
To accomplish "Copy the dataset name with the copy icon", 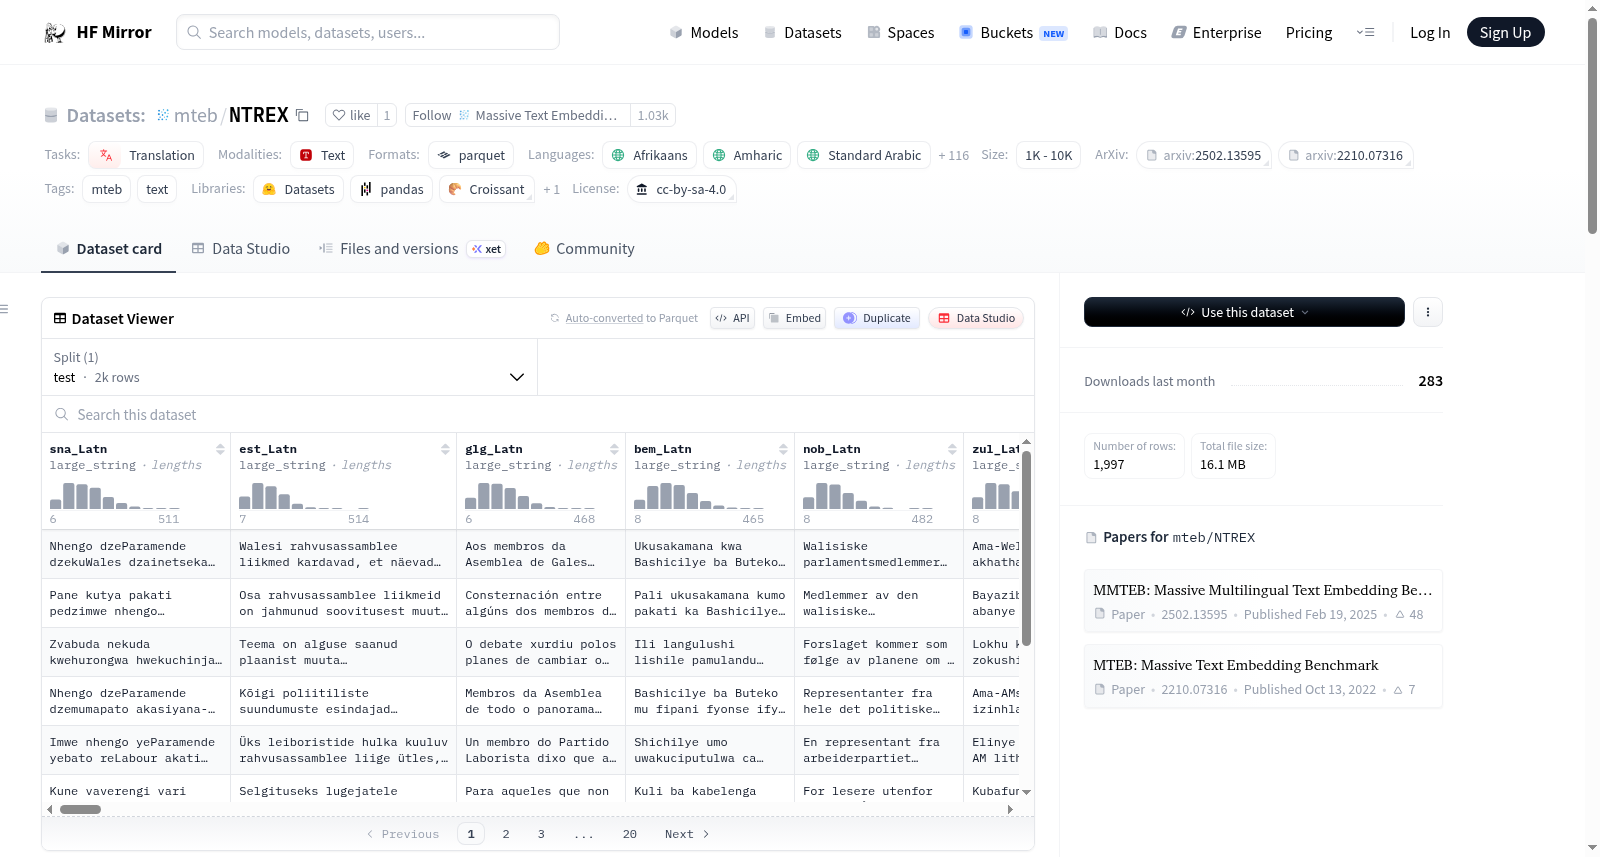I will [302, 115].
